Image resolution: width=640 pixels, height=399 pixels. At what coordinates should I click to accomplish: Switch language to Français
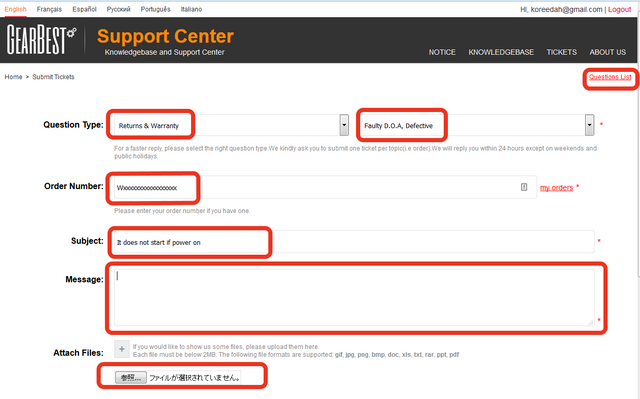(x=49, y=9)
